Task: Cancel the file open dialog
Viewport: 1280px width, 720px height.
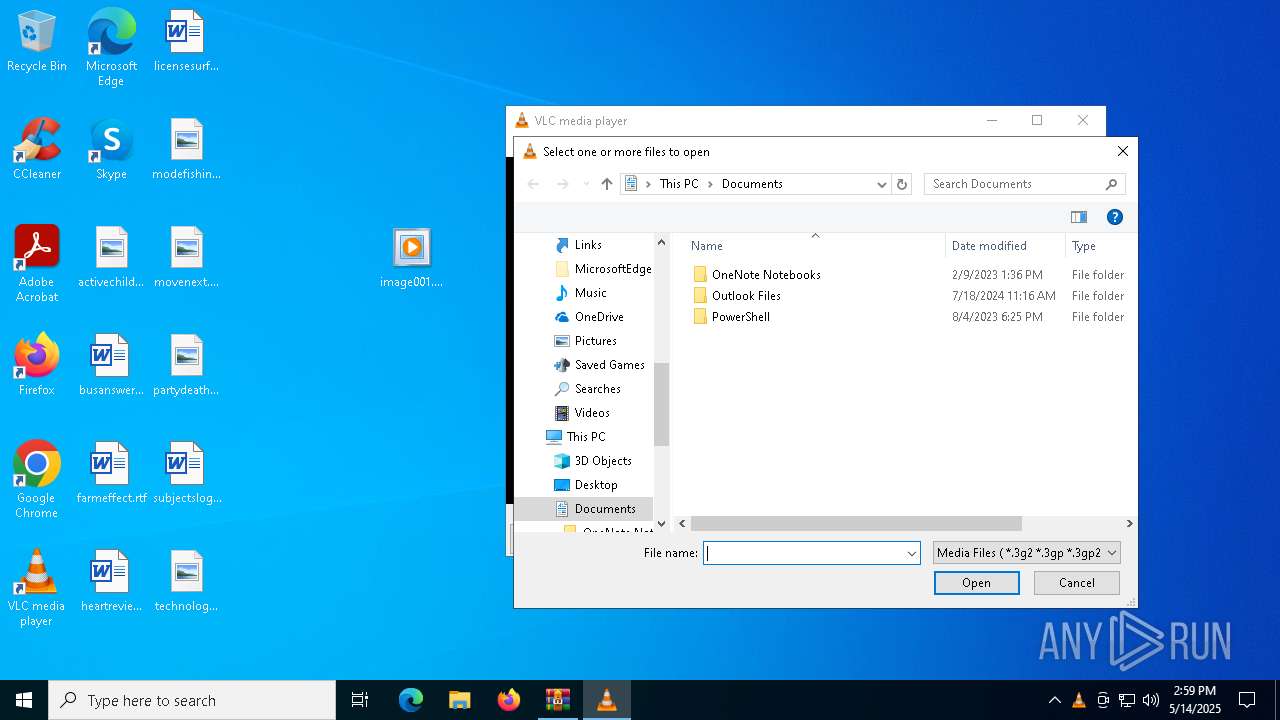Action: tap(1077, 583)
